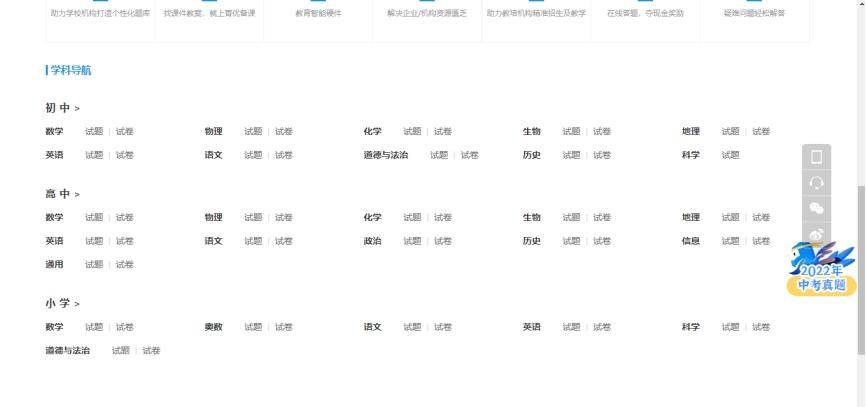Open the customer service headset icon
This screenshot has height=407, width=866.
[816, 183]
